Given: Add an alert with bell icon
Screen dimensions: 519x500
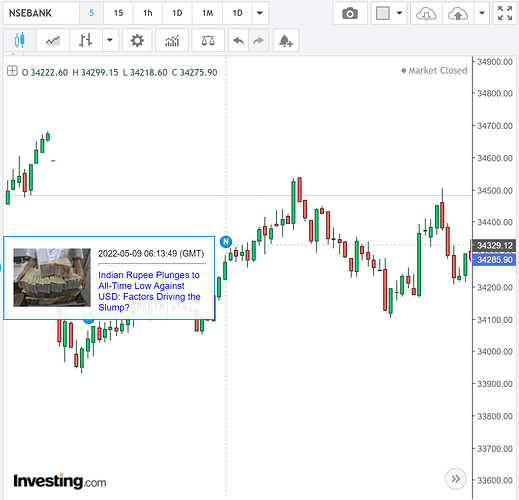Looking at the screenshot, I should coord(286,41).
